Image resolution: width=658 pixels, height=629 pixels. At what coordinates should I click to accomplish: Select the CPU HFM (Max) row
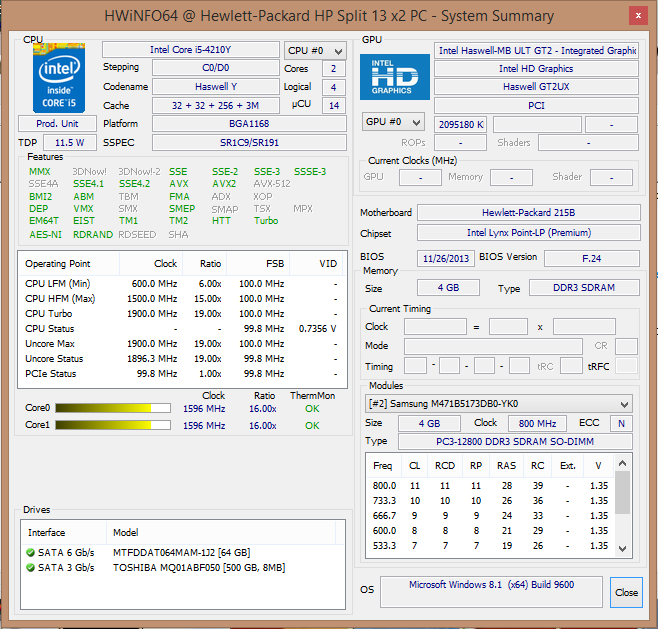click(x=181, y=299)
